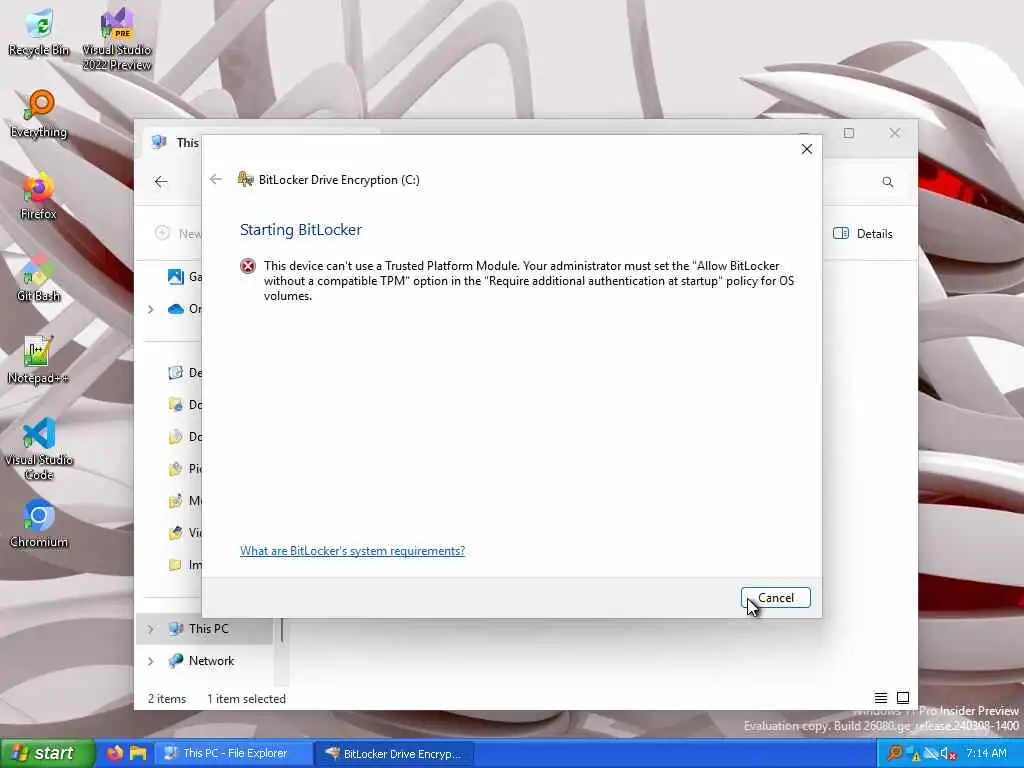Select OneDrive in File Explorer sidebar

point(184,308)
